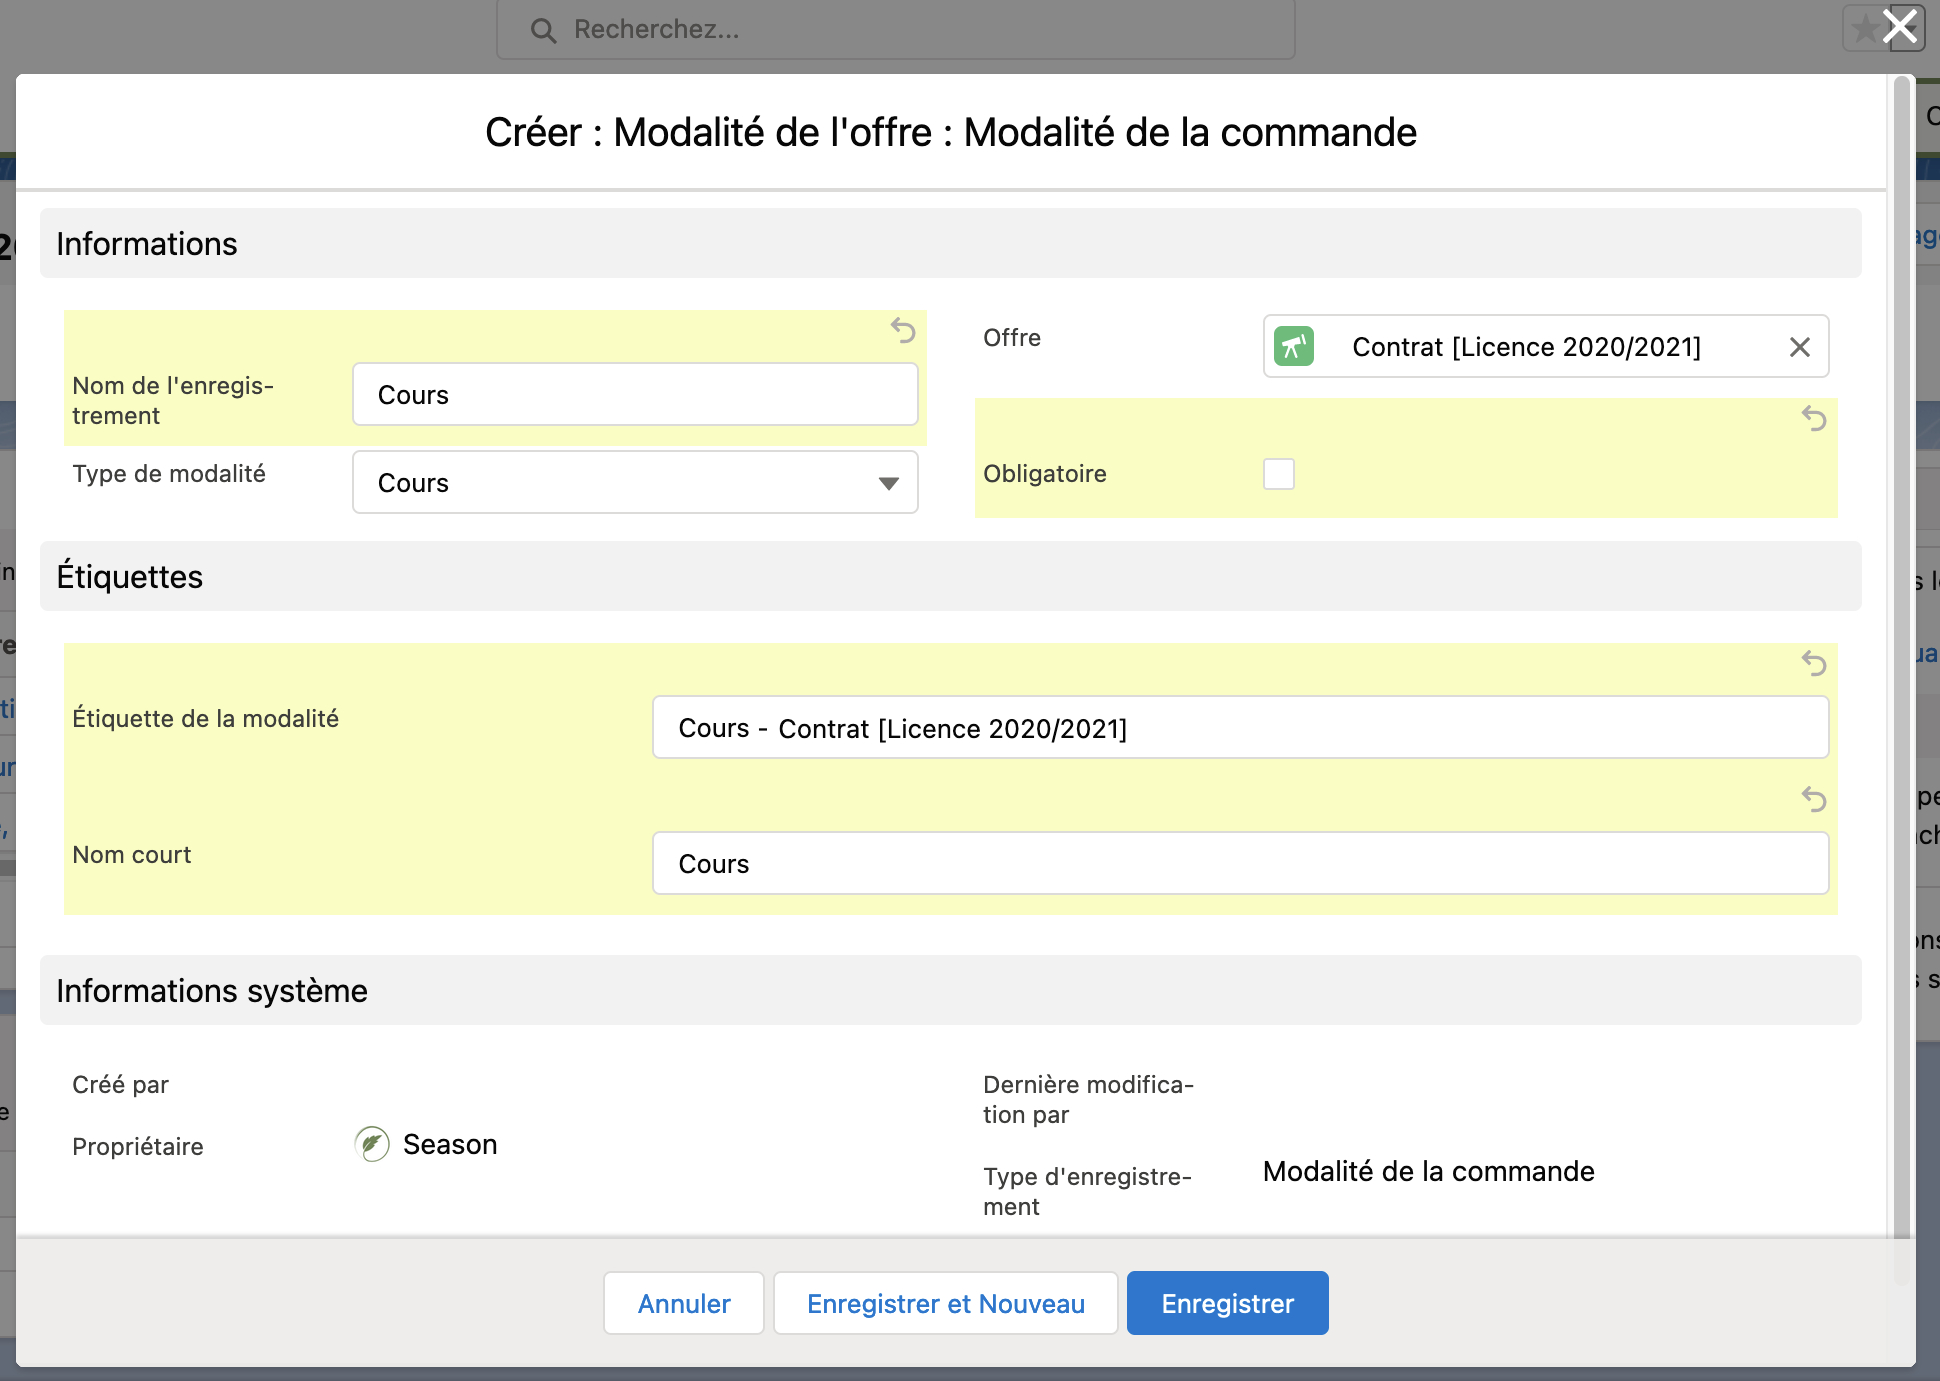The width and height of the screenshot is (1940, 1381).
Task: Click Nom de l'enregistrement input field
Action: [635, 395]
